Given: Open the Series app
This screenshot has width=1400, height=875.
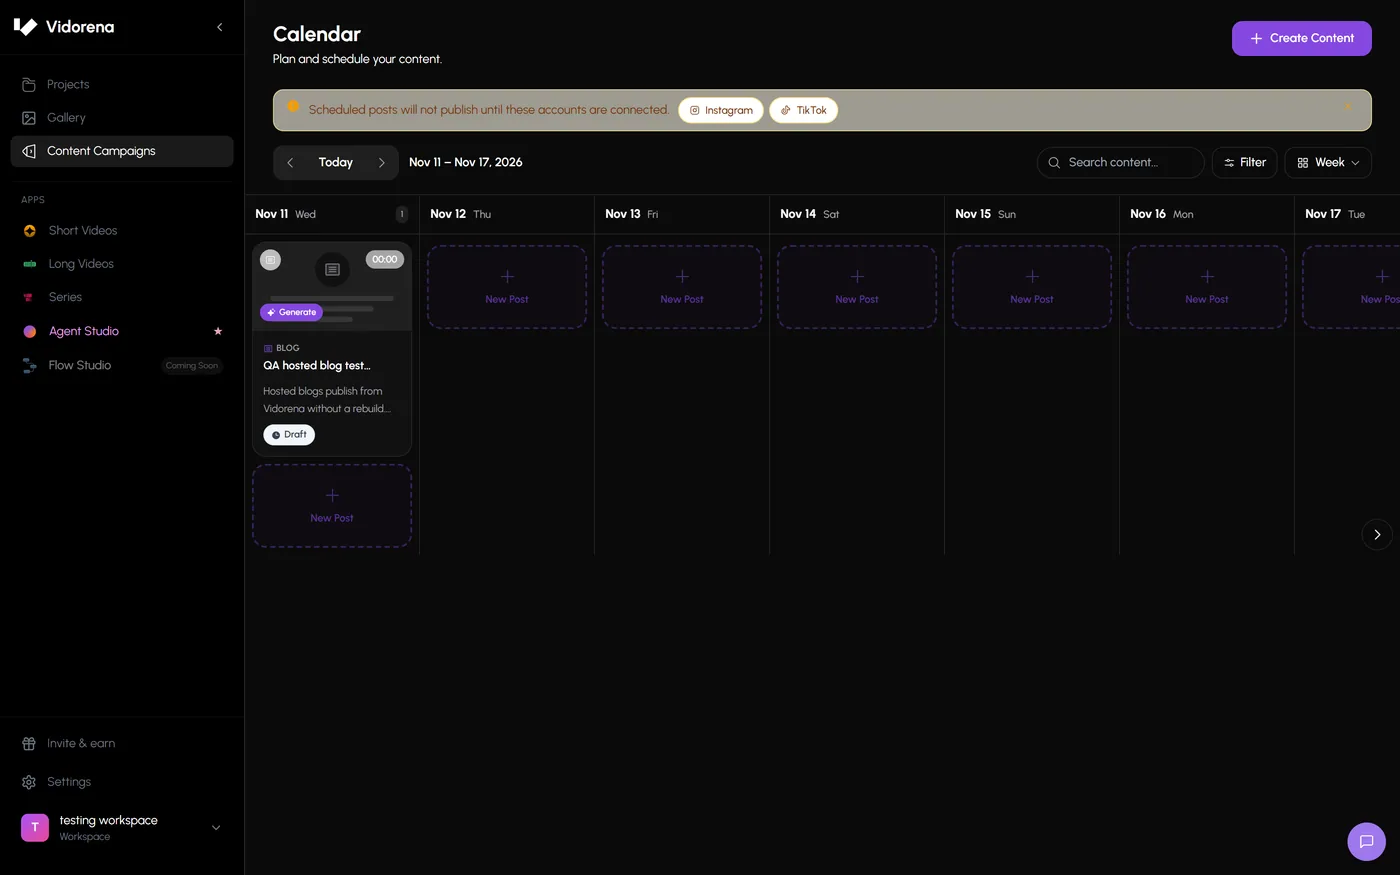Looking at the screenshot, I should (122, 297).
